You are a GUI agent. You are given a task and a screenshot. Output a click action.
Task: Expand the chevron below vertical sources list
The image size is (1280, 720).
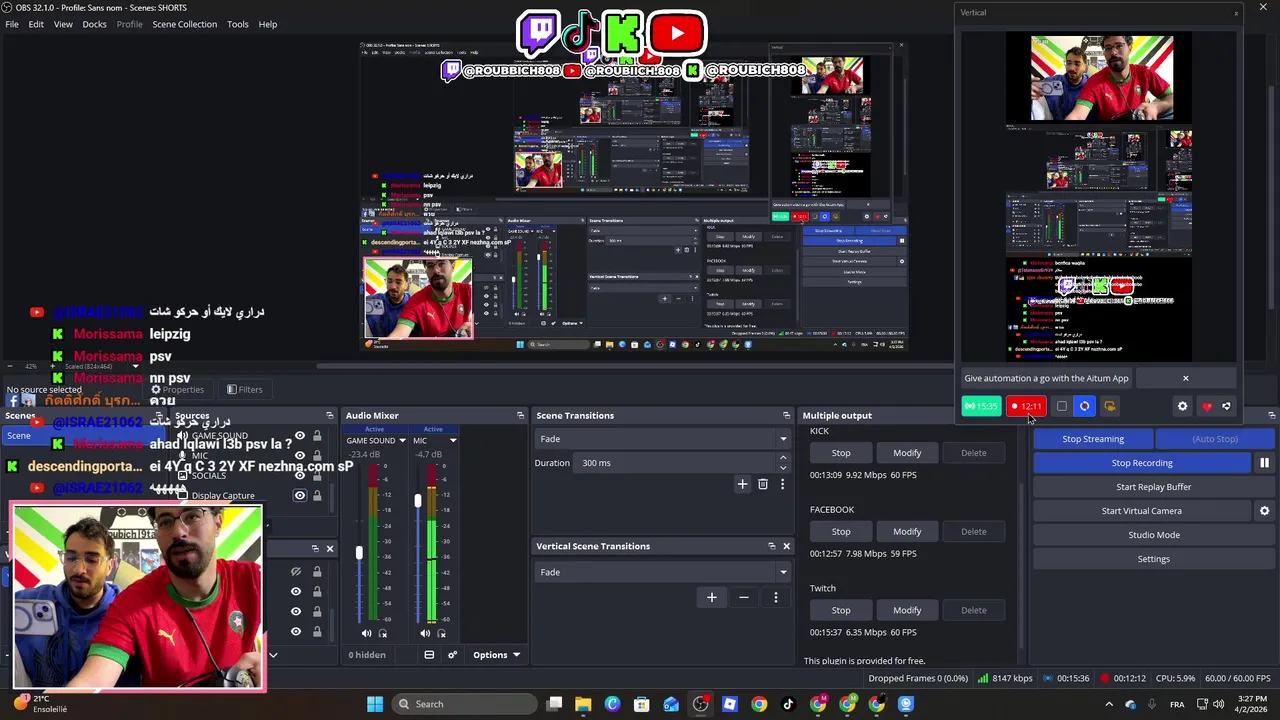tap(272, 655)
